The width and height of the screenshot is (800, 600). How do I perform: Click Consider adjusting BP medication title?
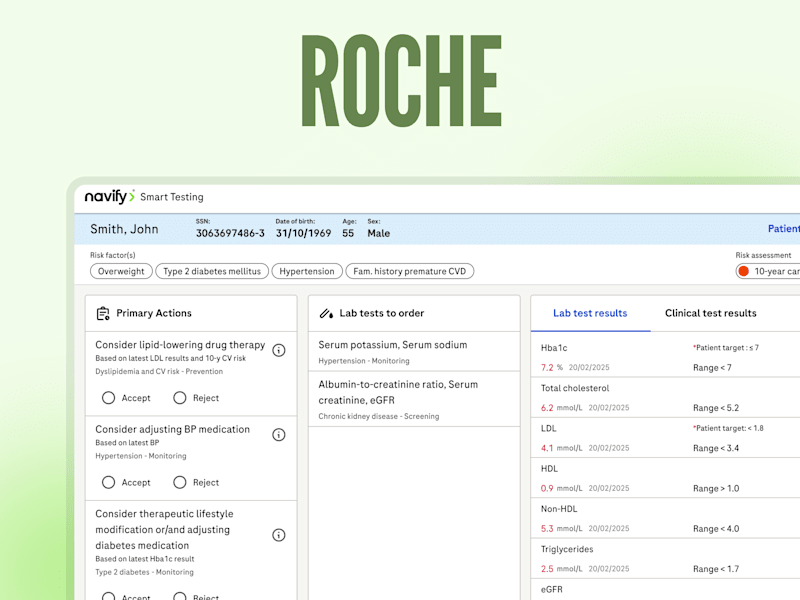(172, 430)
